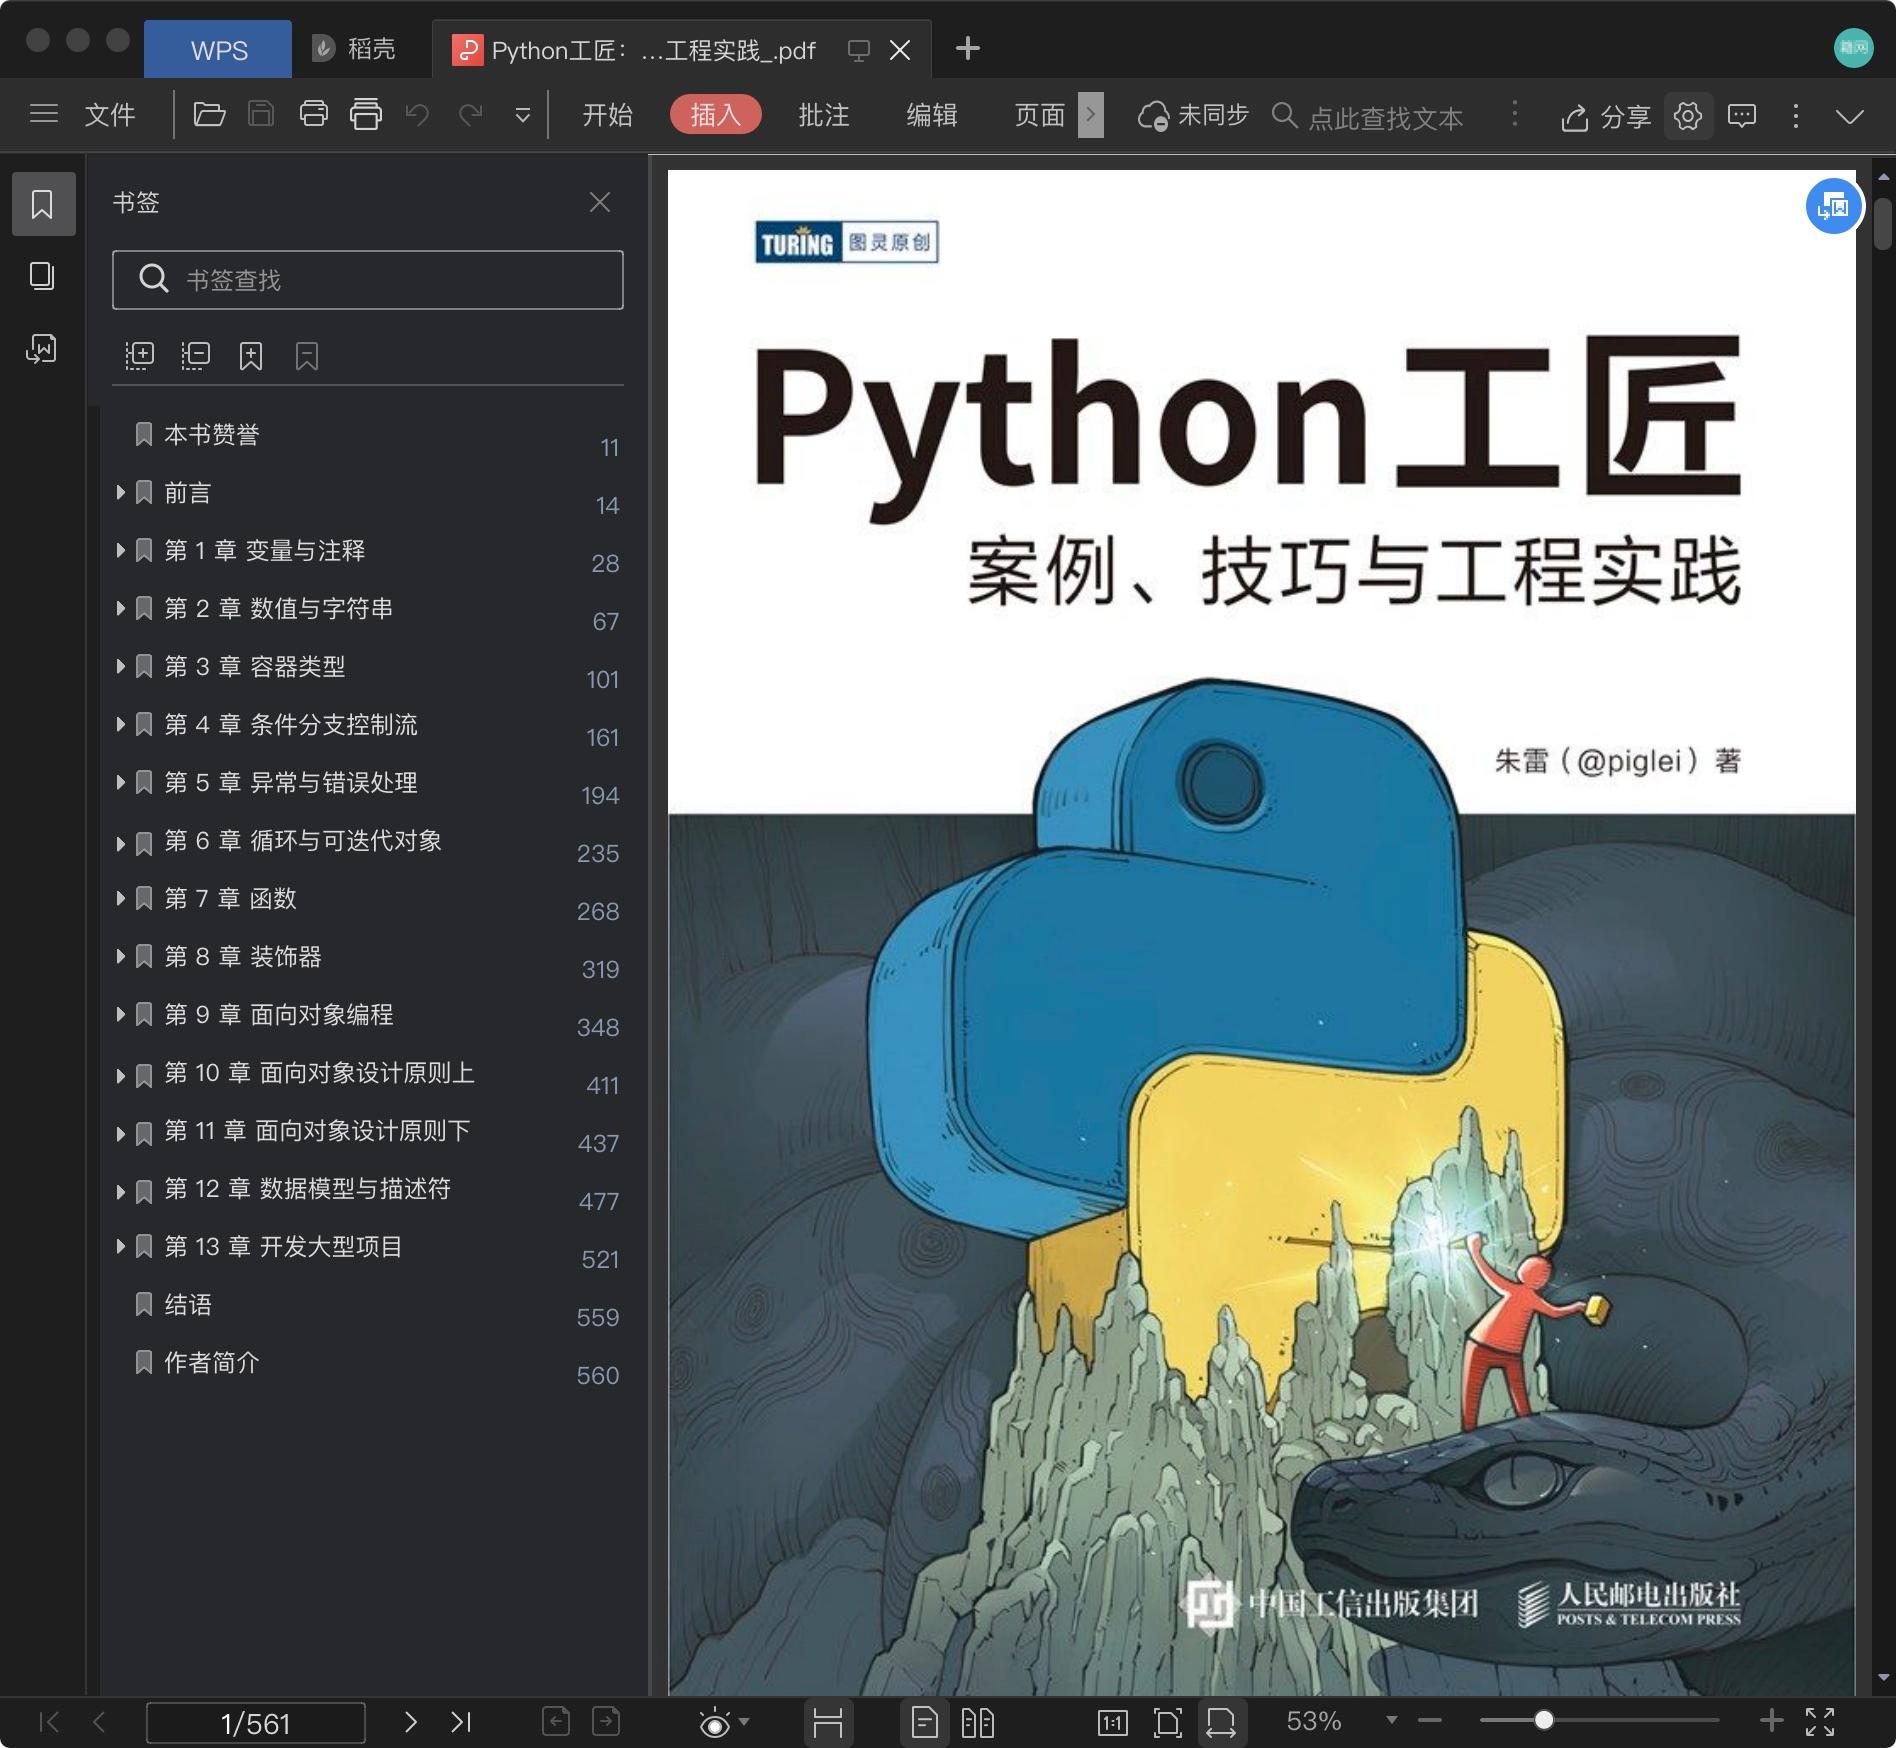1896x1748 pixels.
Task: Expand all bookmarks icon
Action: 139,356
